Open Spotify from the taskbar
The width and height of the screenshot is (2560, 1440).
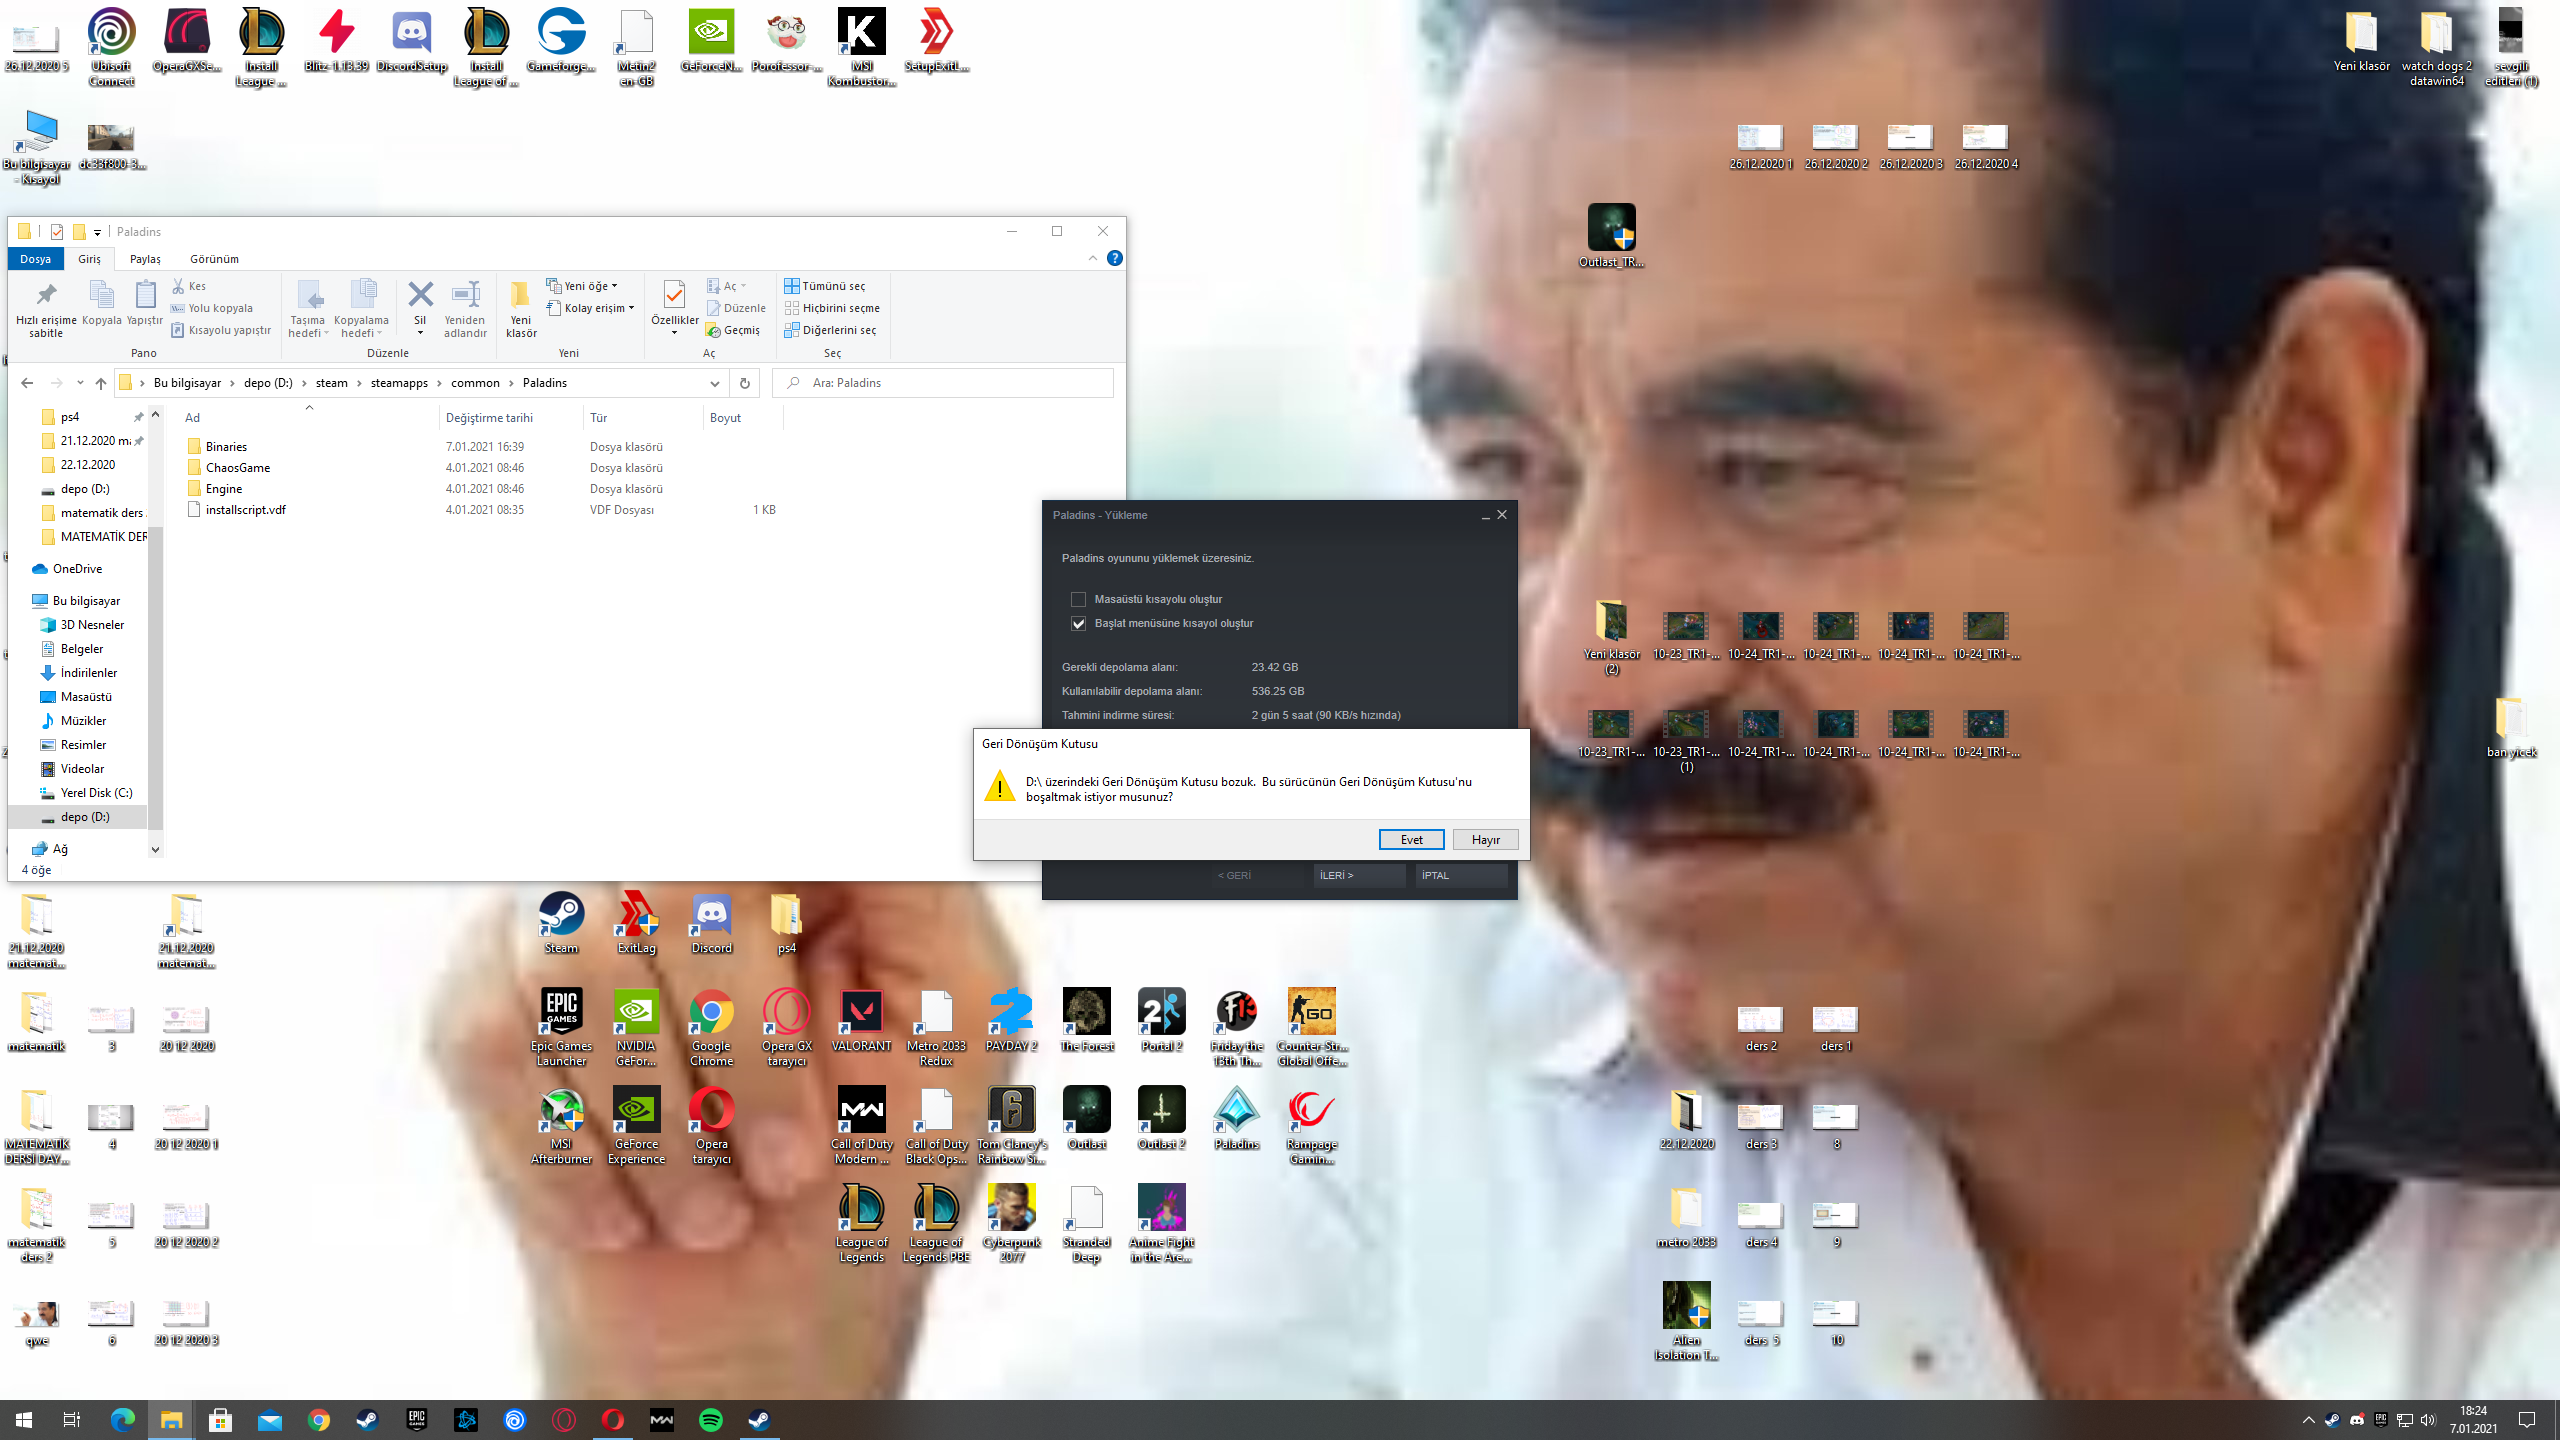coord(711,1420)
